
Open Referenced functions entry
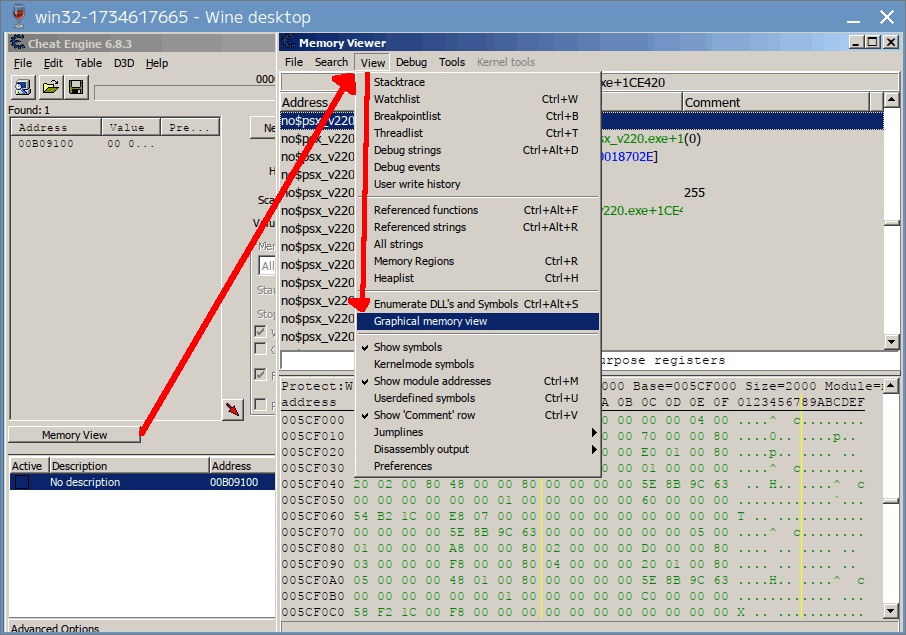click(x=477, y=210)
